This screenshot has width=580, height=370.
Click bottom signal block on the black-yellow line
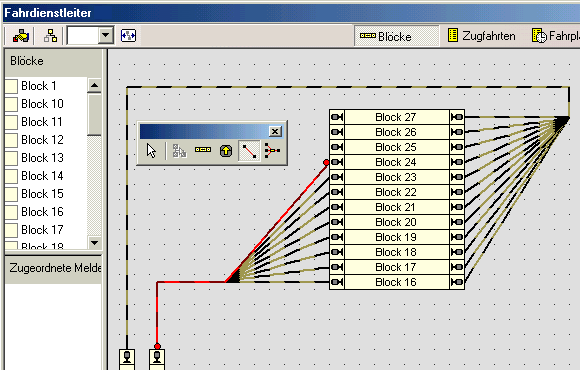127,359
